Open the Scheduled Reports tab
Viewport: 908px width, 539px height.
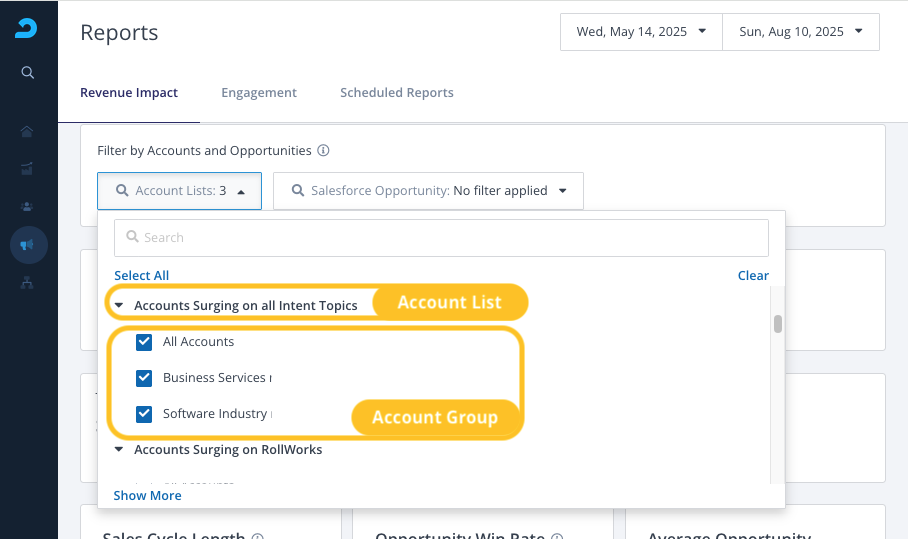[x=397, y=93]
